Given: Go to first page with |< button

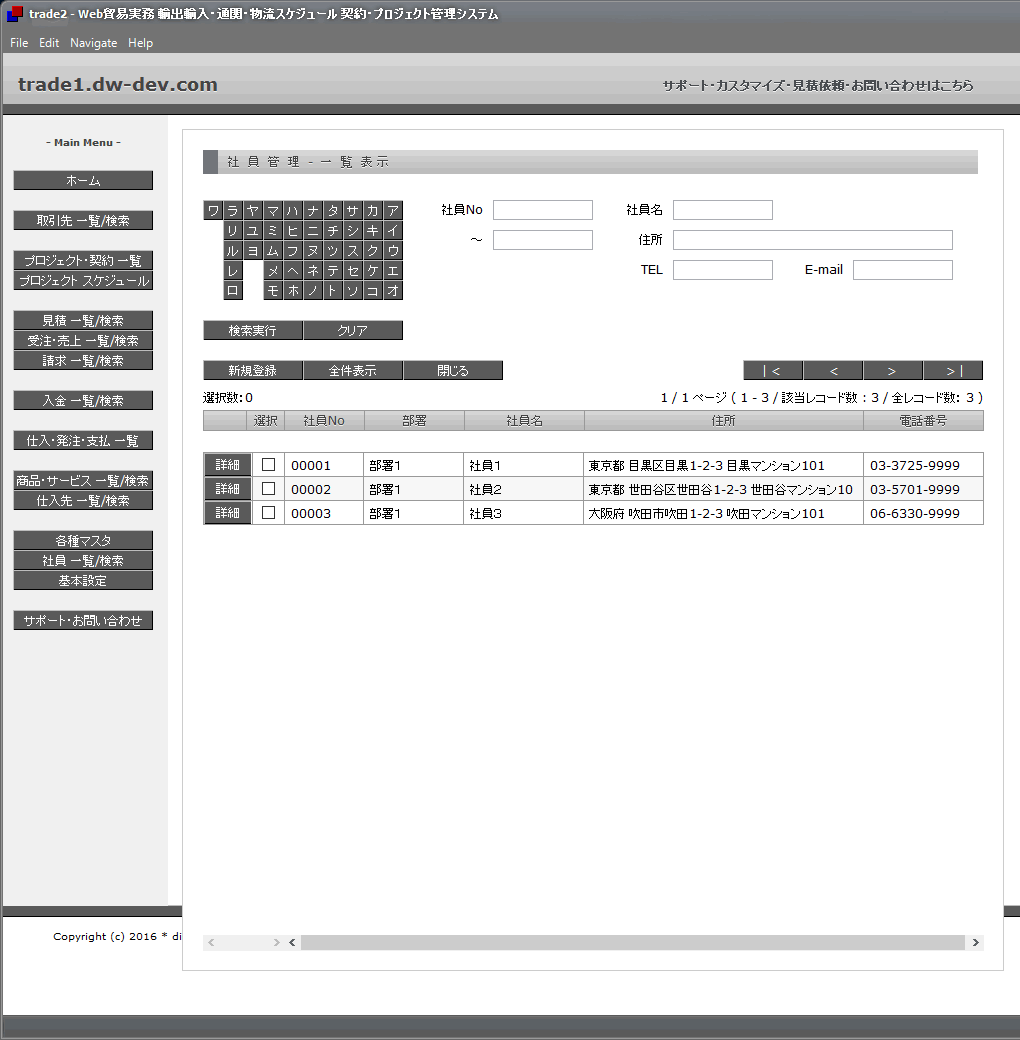Looking at the screenshot, I should coord(773,370).
